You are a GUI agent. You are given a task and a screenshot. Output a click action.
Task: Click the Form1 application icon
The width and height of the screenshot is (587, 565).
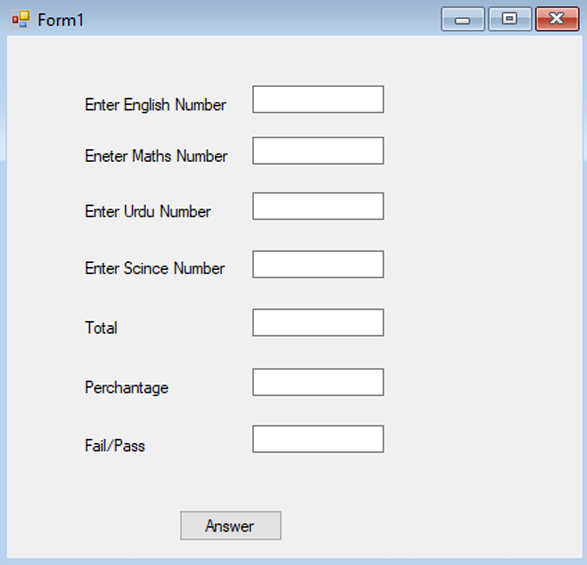21,19
